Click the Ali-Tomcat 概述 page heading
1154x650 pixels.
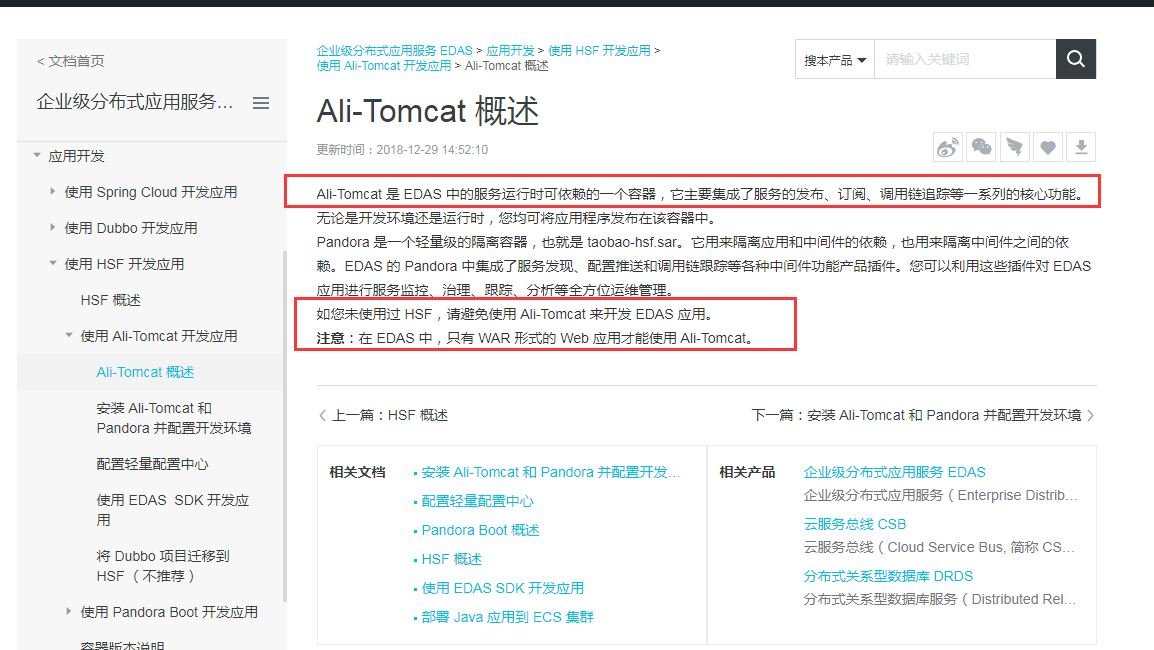tap(428, 111)
